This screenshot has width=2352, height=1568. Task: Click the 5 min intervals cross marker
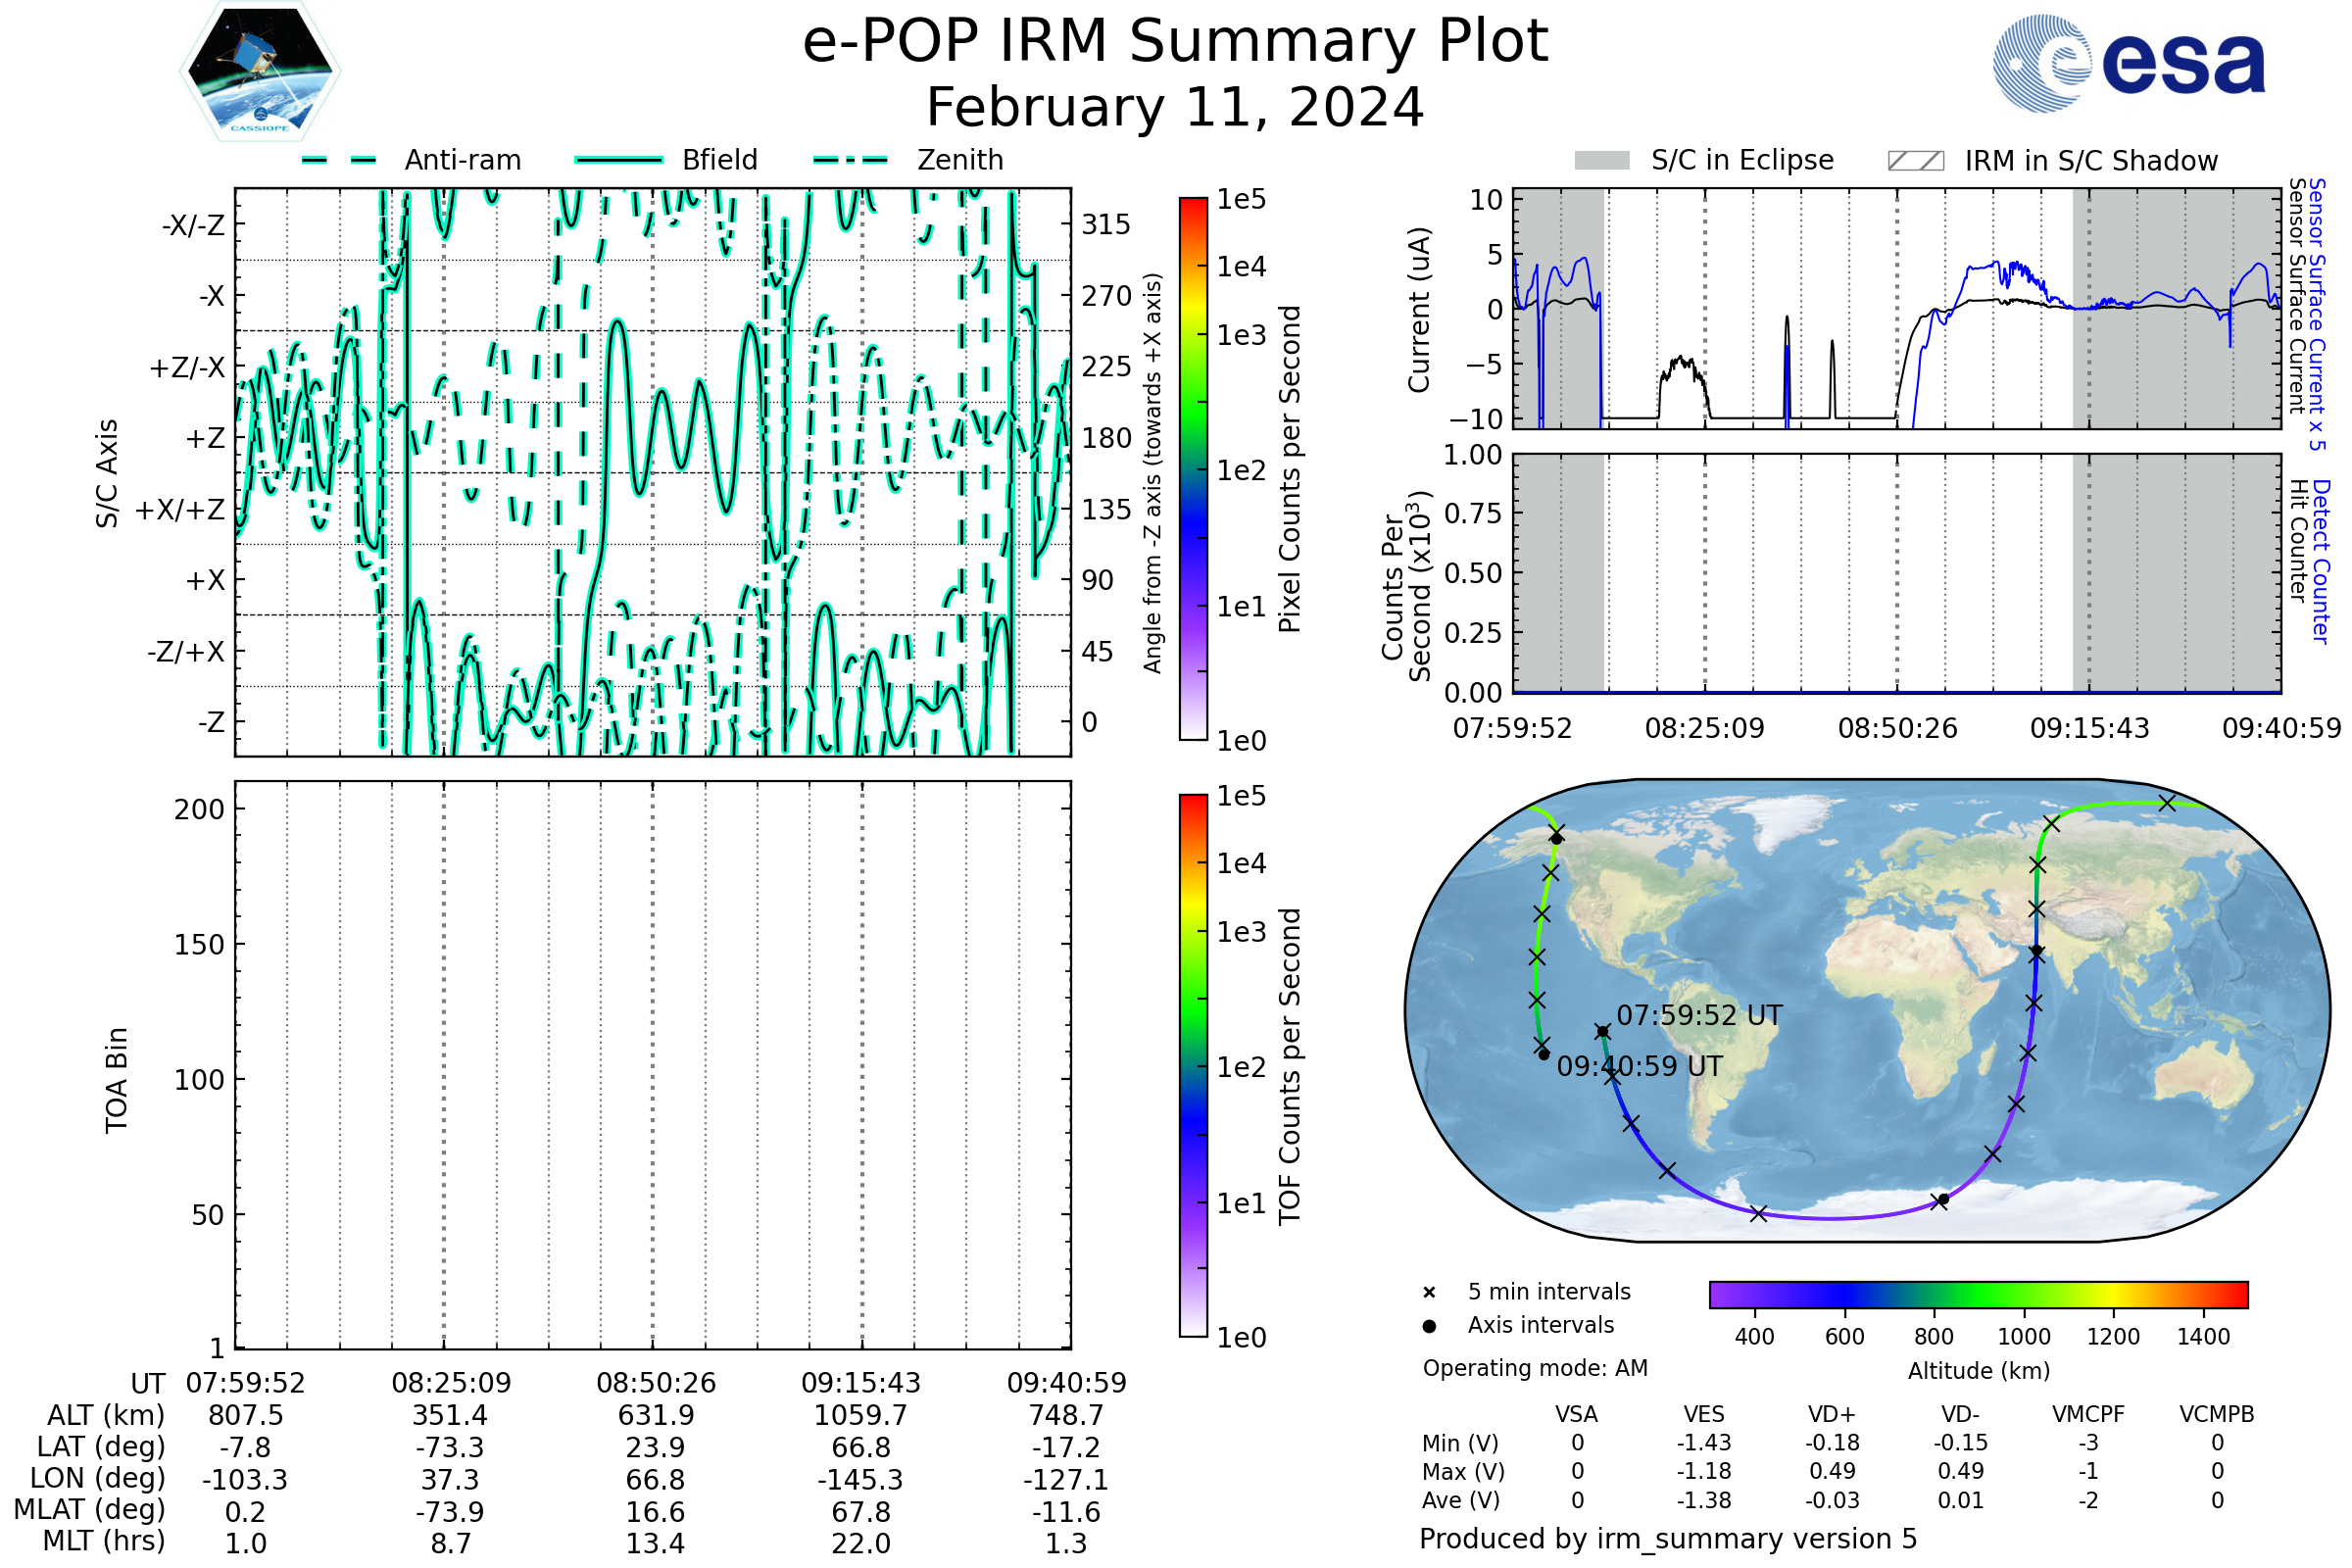[x=1429, y=1293]
